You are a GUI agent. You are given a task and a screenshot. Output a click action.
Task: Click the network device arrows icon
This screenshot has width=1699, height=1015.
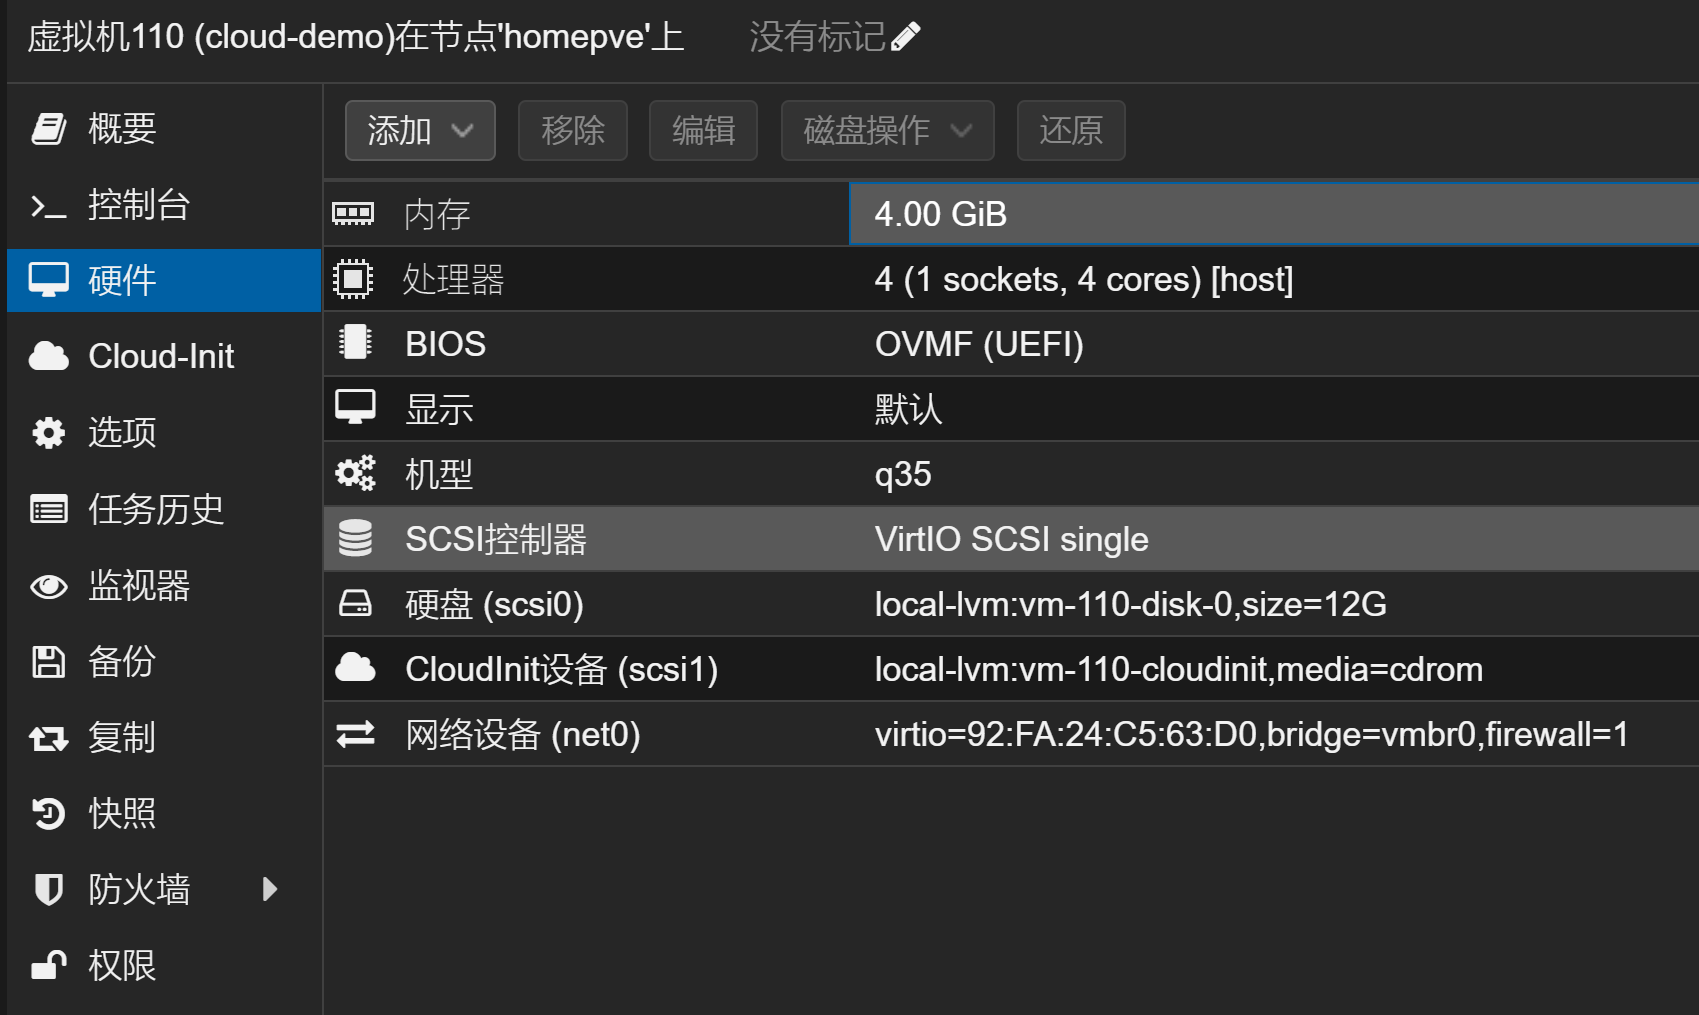[x=355, y=734]
